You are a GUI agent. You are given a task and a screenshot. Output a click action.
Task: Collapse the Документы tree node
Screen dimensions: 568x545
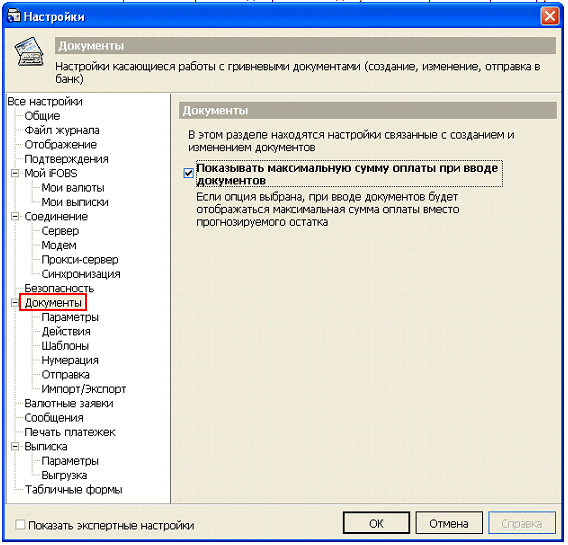[x=15, y=302]
